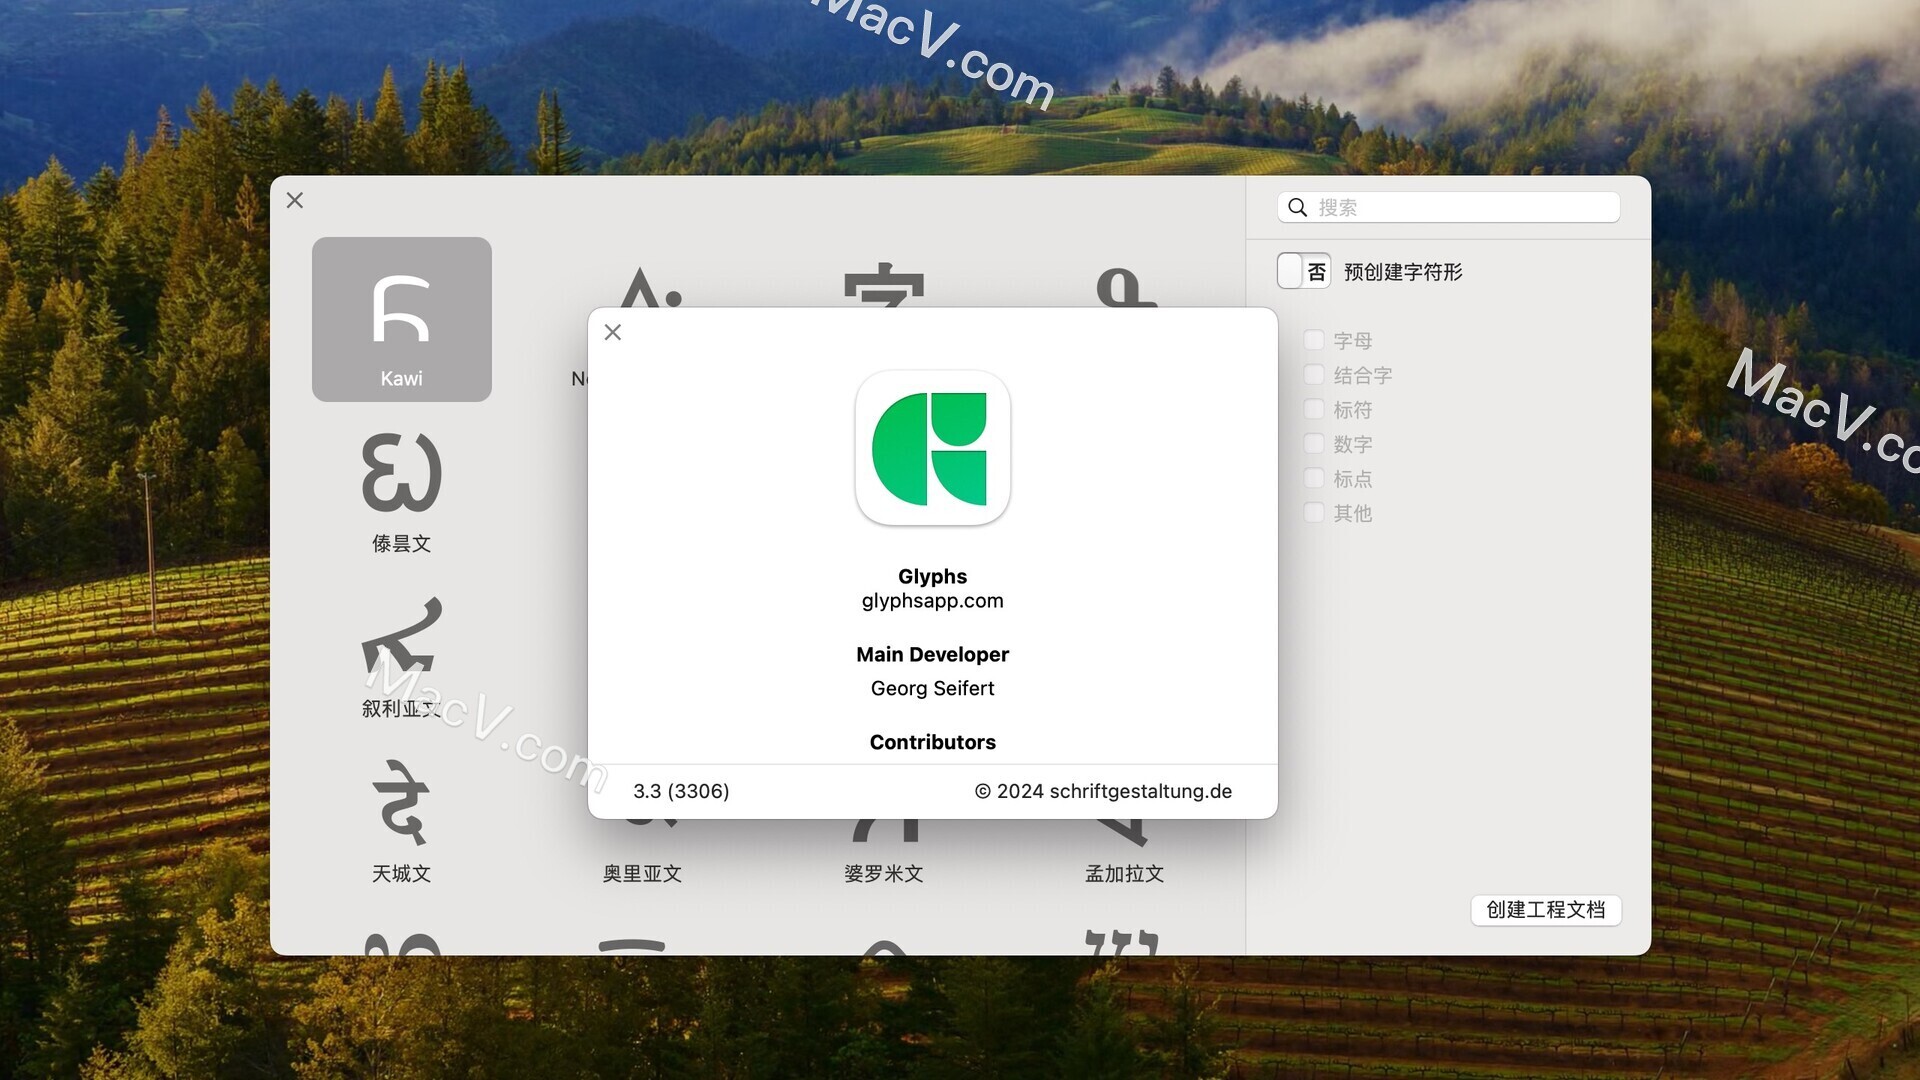Select the 奥里亚文 script label
Screen dimensions: 1920x1080
pos(642,873)
